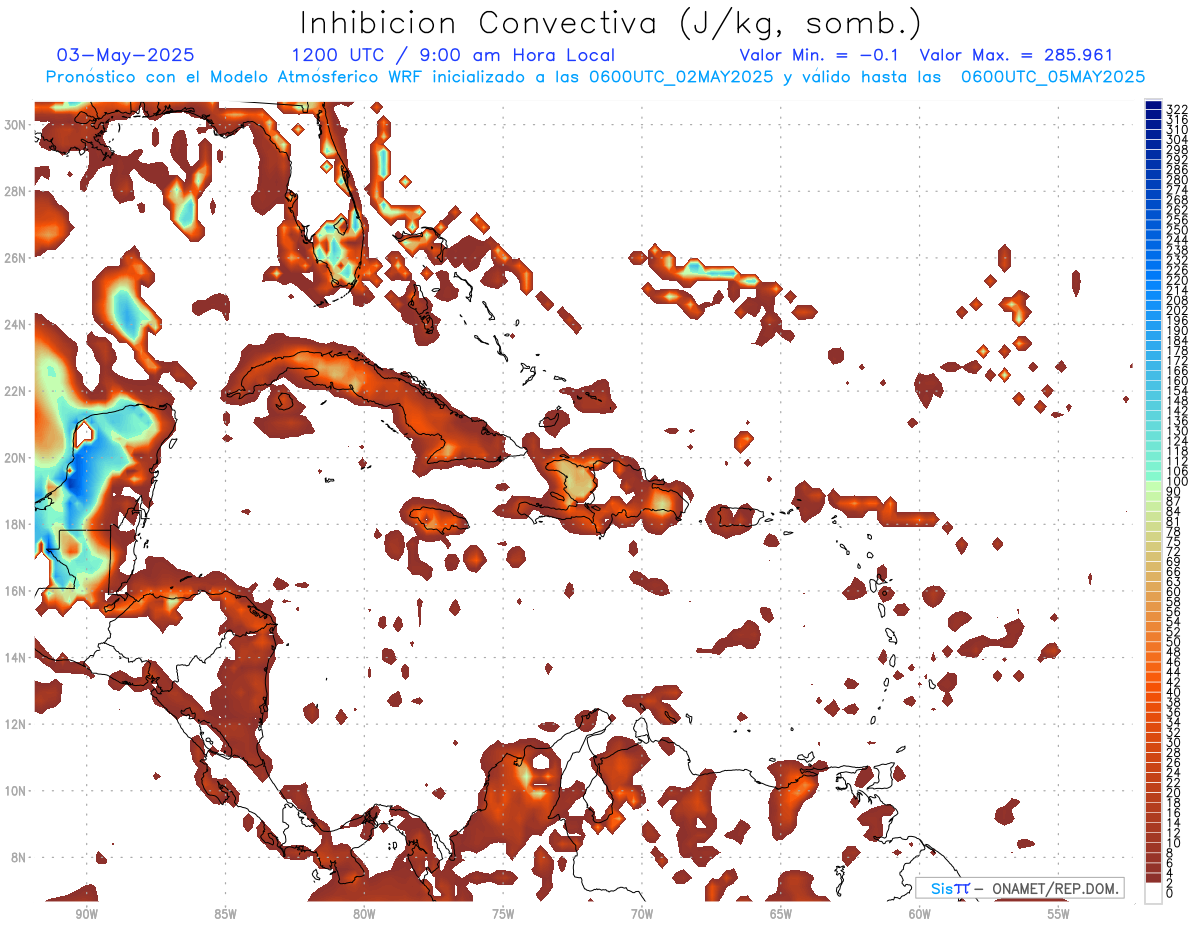The height and width of the screenshot is (927, 1200).
Task: Click the "24N" latitude label
Action: [x=15, y=325]
